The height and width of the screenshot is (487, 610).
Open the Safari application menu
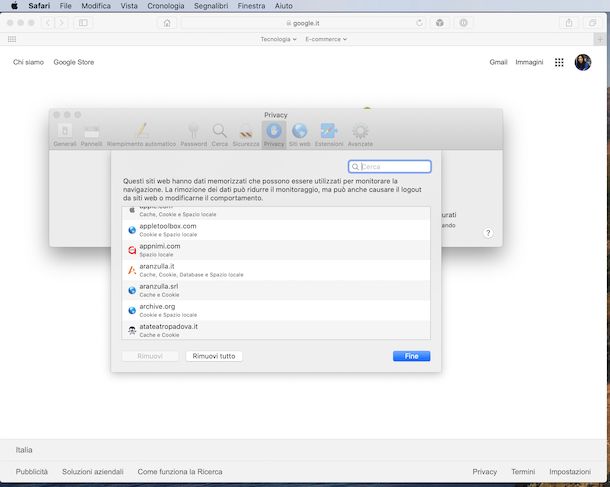point(39,6)
